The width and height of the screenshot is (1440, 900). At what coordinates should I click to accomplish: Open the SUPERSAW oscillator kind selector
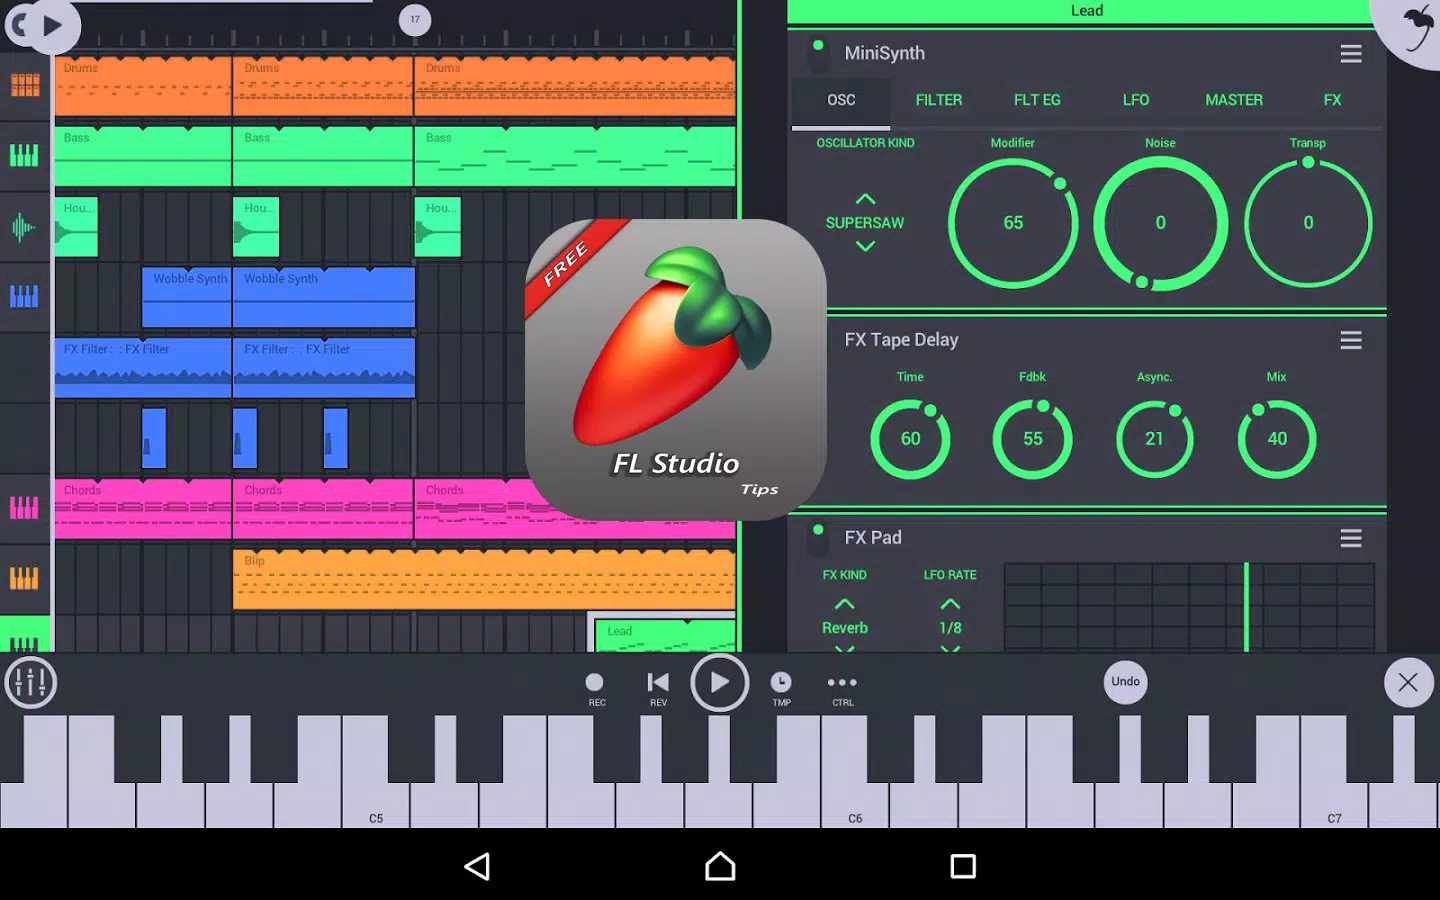[865, 223]
